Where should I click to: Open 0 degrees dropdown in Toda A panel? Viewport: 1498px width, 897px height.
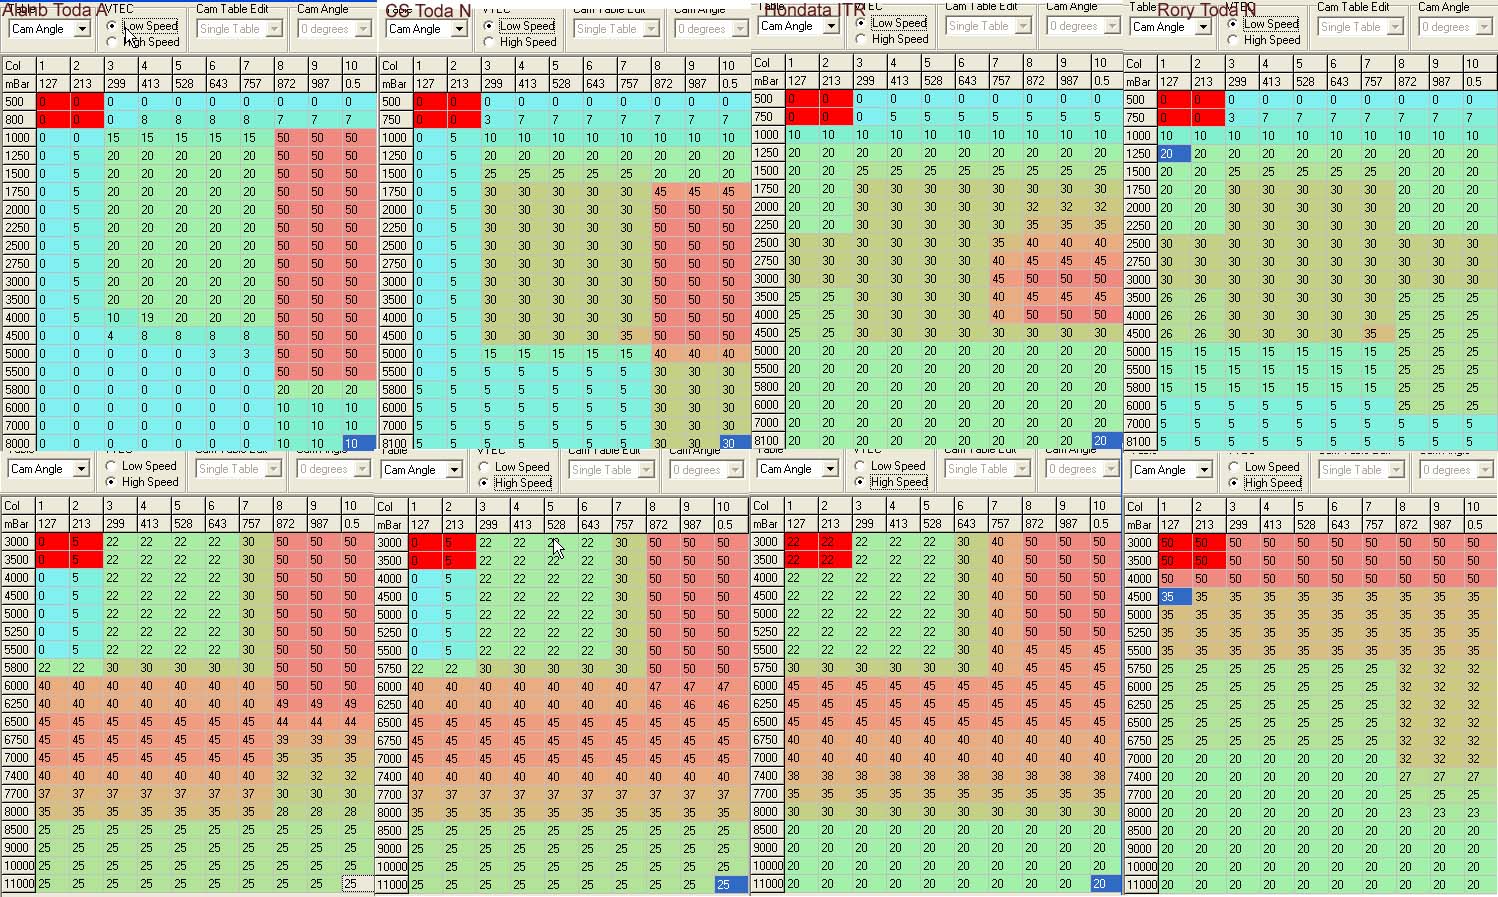click(335, 29)
